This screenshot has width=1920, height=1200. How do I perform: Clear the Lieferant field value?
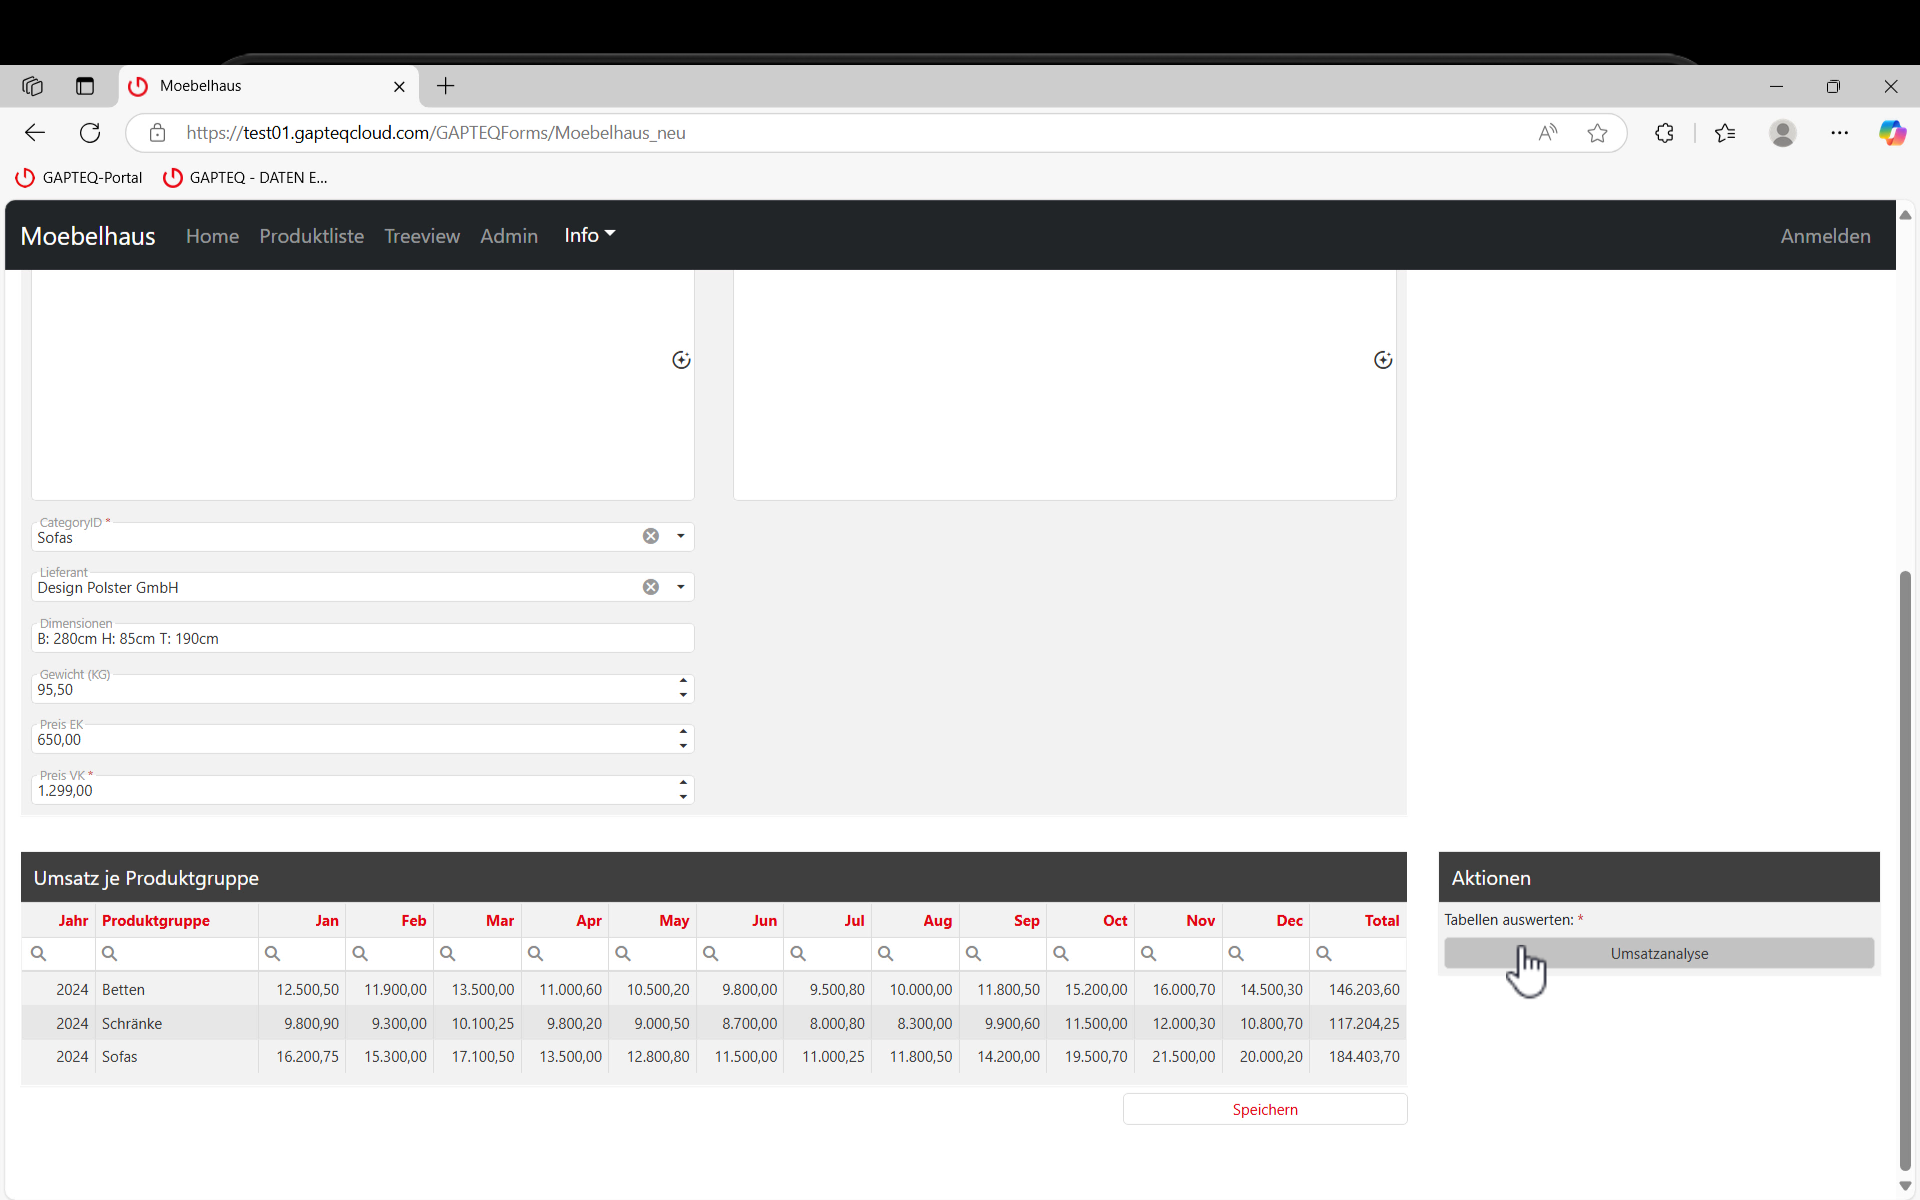(651, 587)
